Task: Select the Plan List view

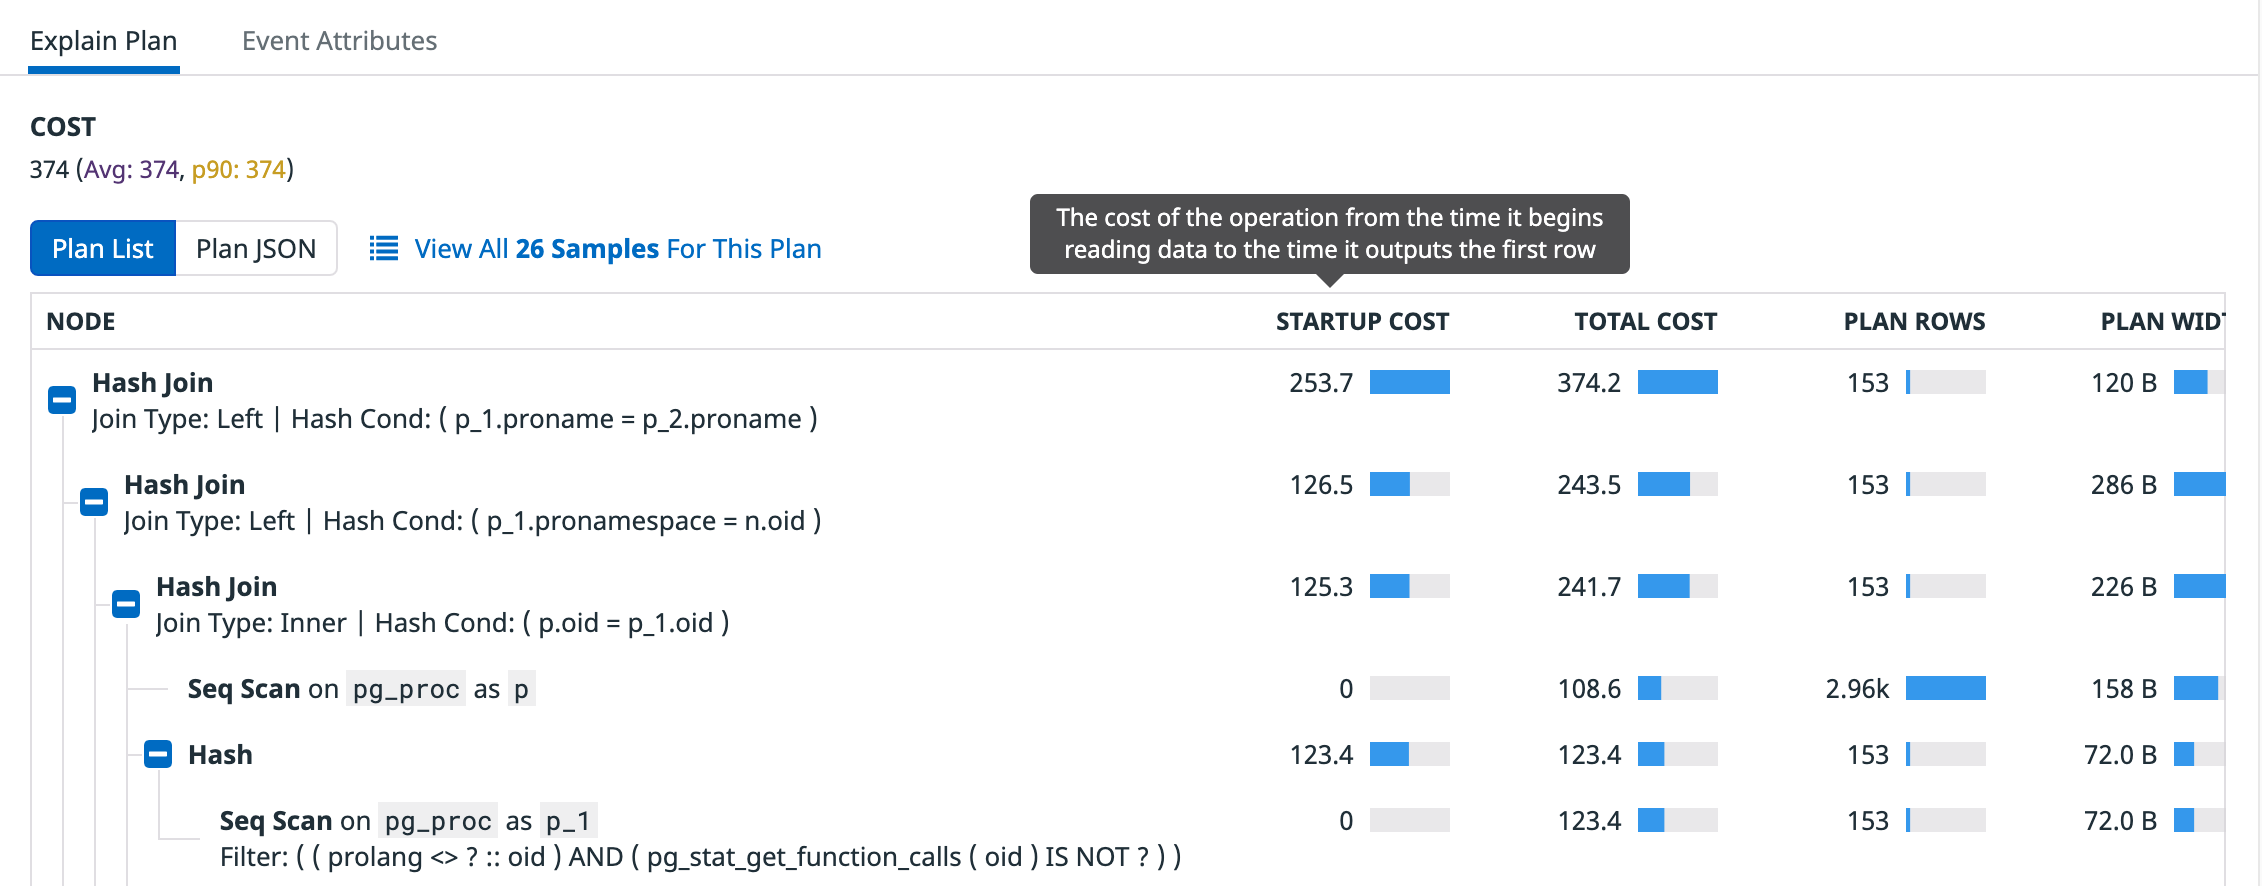Action: [x=103, y=248]
